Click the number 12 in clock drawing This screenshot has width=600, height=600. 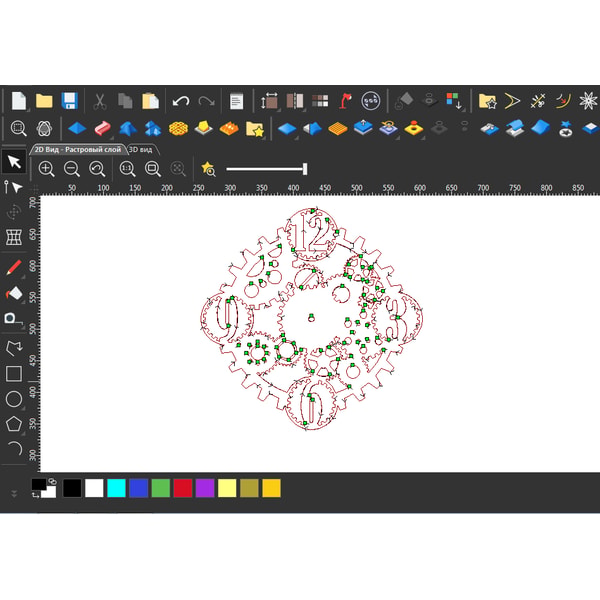(313, 234)
